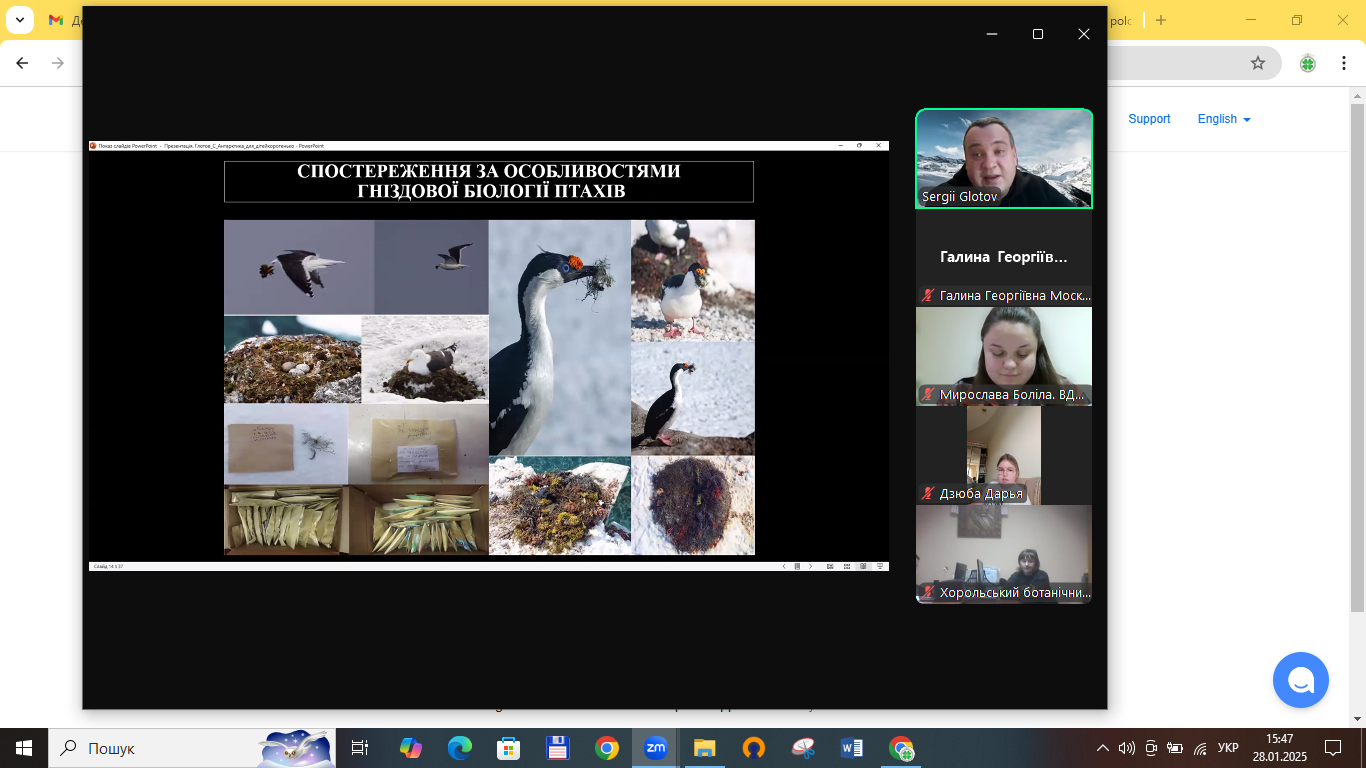Toggle the system volume icon
This screenshot has width=1366, height=768.
pos(1127,748)
